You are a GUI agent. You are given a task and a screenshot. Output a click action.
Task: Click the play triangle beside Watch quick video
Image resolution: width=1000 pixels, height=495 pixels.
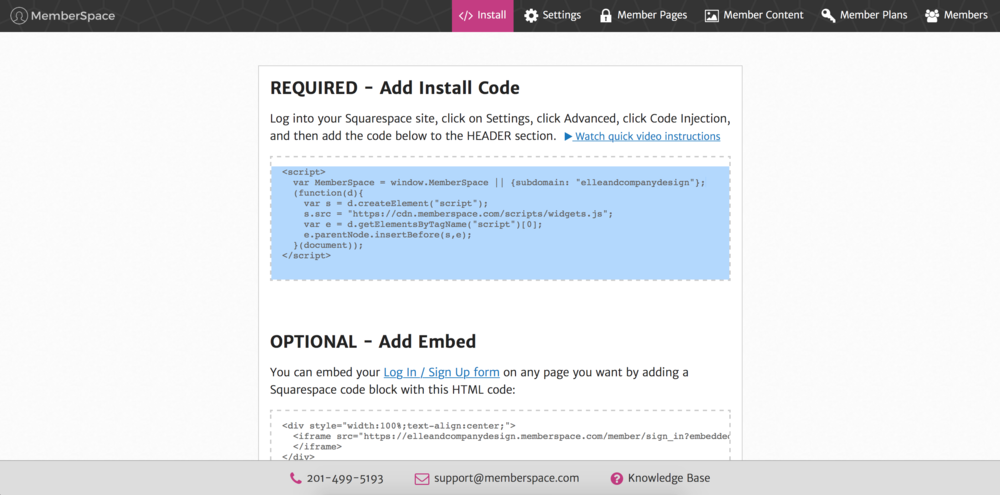click(x=568, y=137)
